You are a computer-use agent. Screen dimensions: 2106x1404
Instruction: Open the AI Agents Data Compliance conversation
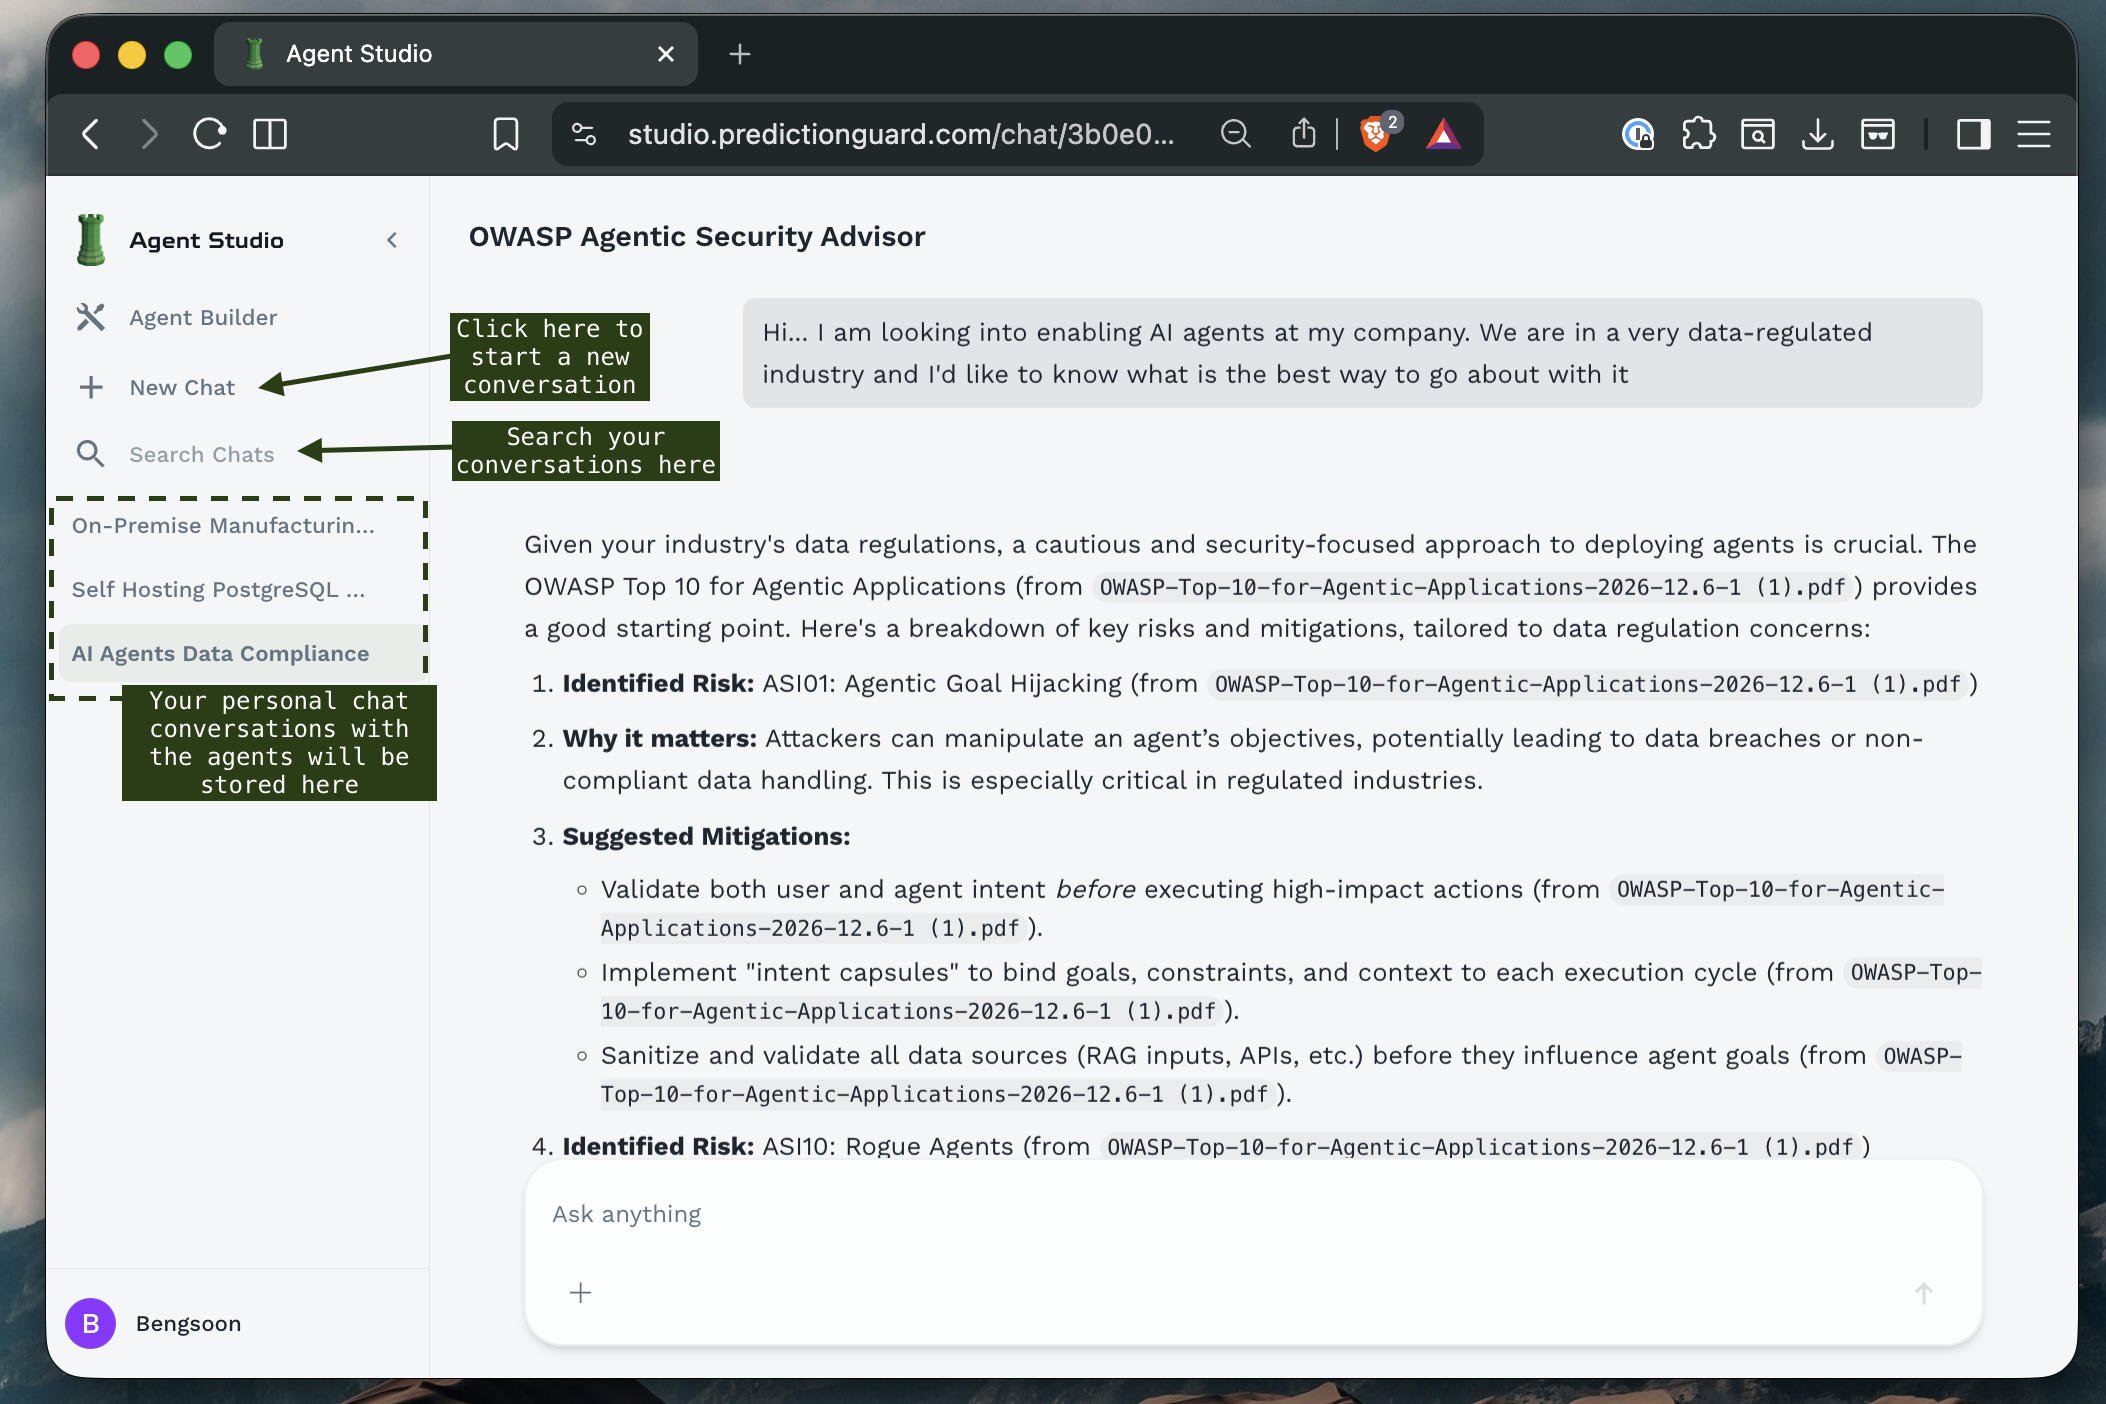[x=221, y=653]
